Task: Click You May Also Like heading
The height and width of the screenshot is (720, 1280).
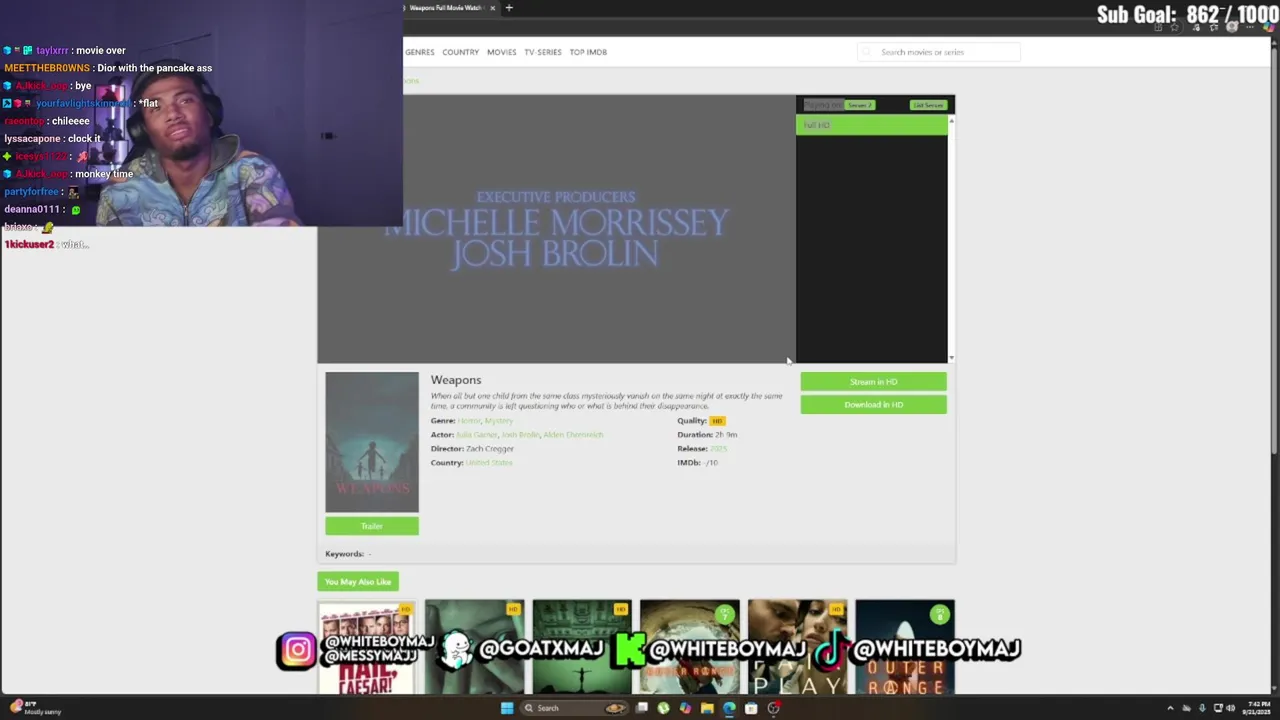Action: click(x=358, y=582)
